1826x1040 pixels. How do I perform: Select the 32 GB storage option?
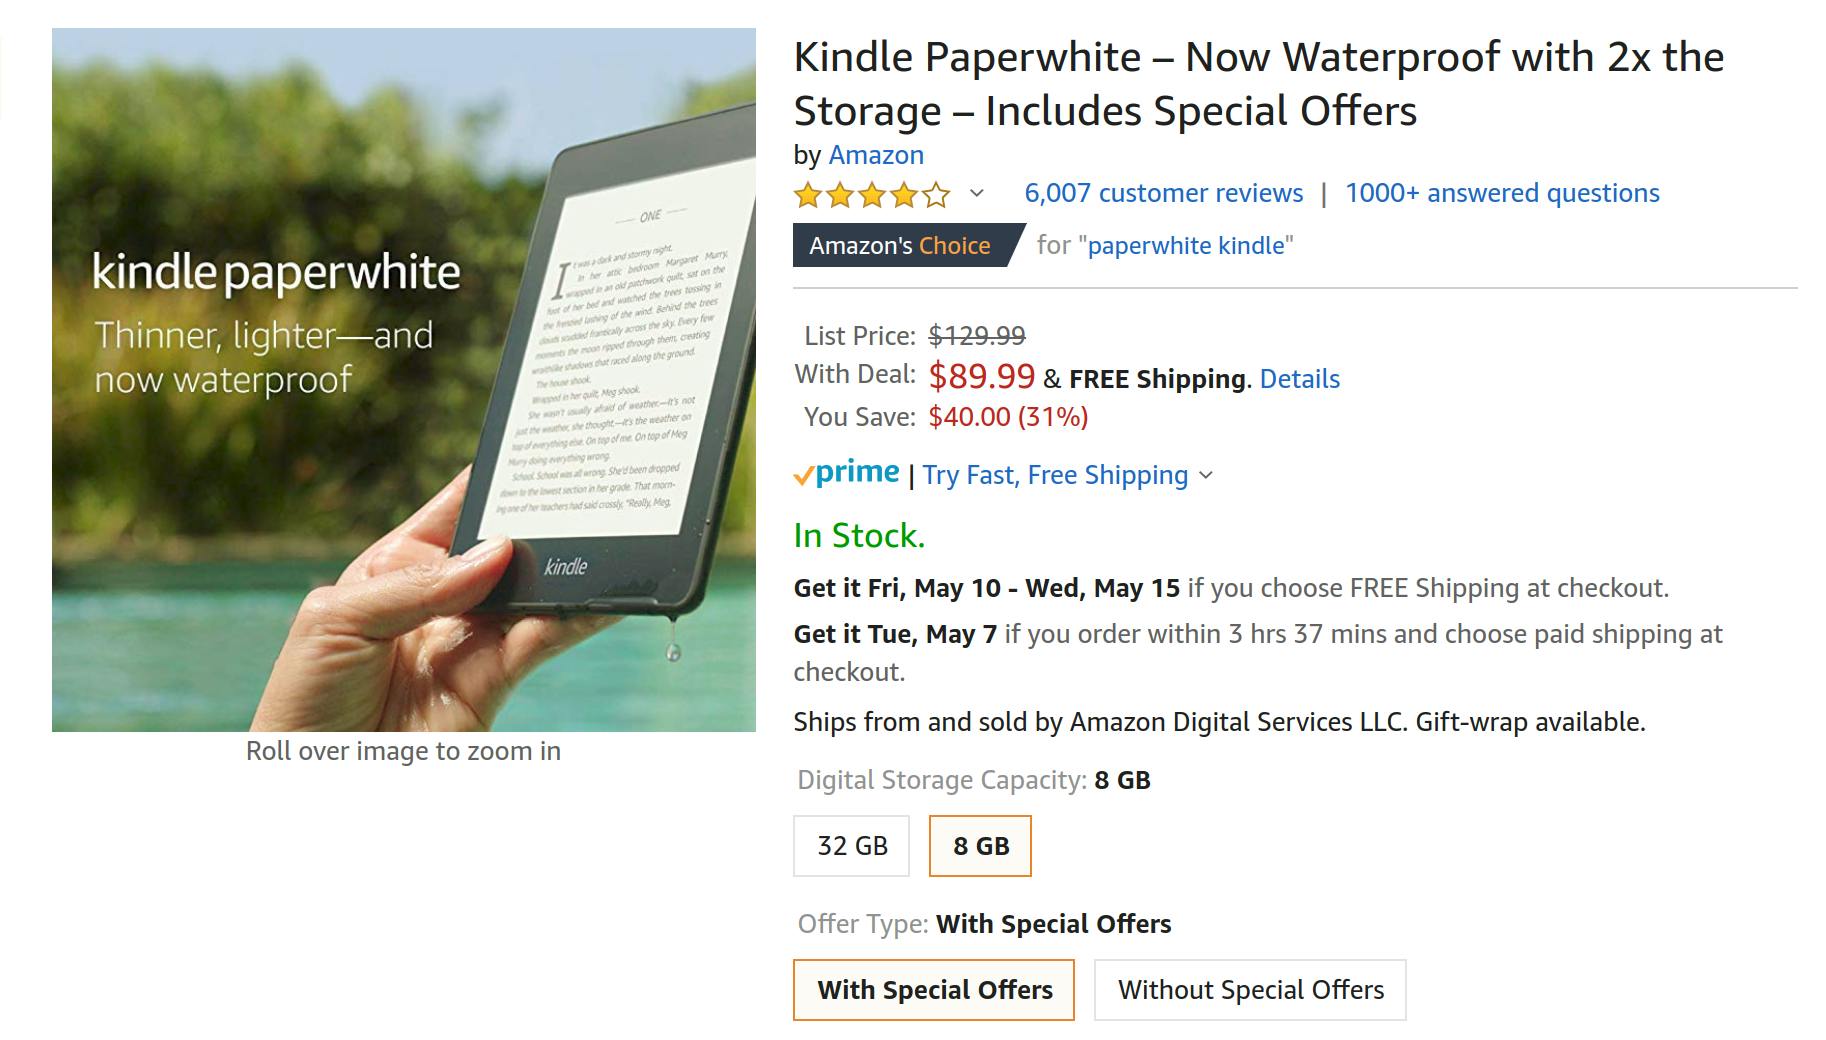pyautogui.click(x=852, y=846)
